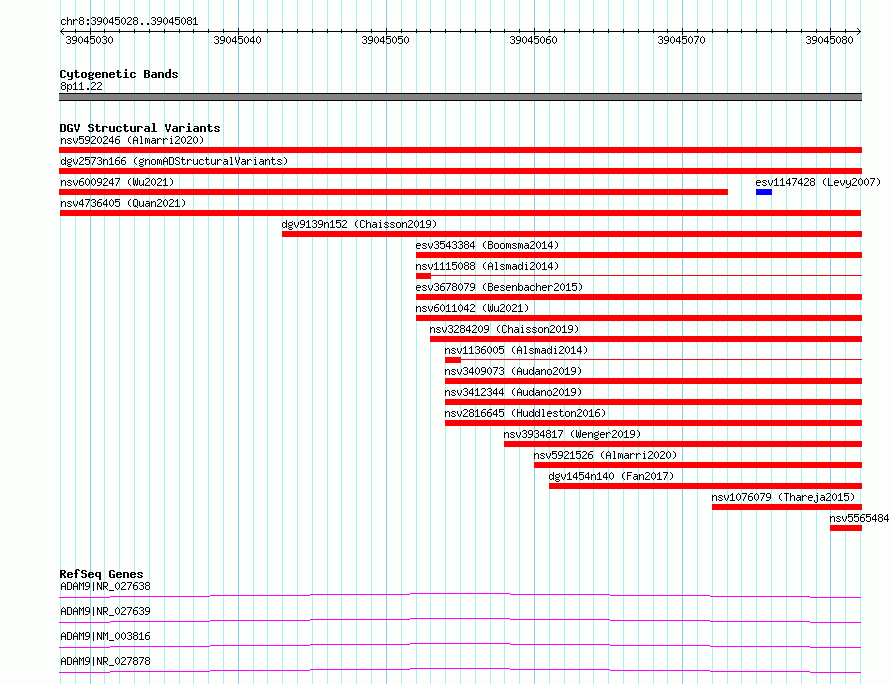Open esv3543384 (Boomsma2014) variant label
Screen dimensions: 890x684
click(x=487, y=245)
